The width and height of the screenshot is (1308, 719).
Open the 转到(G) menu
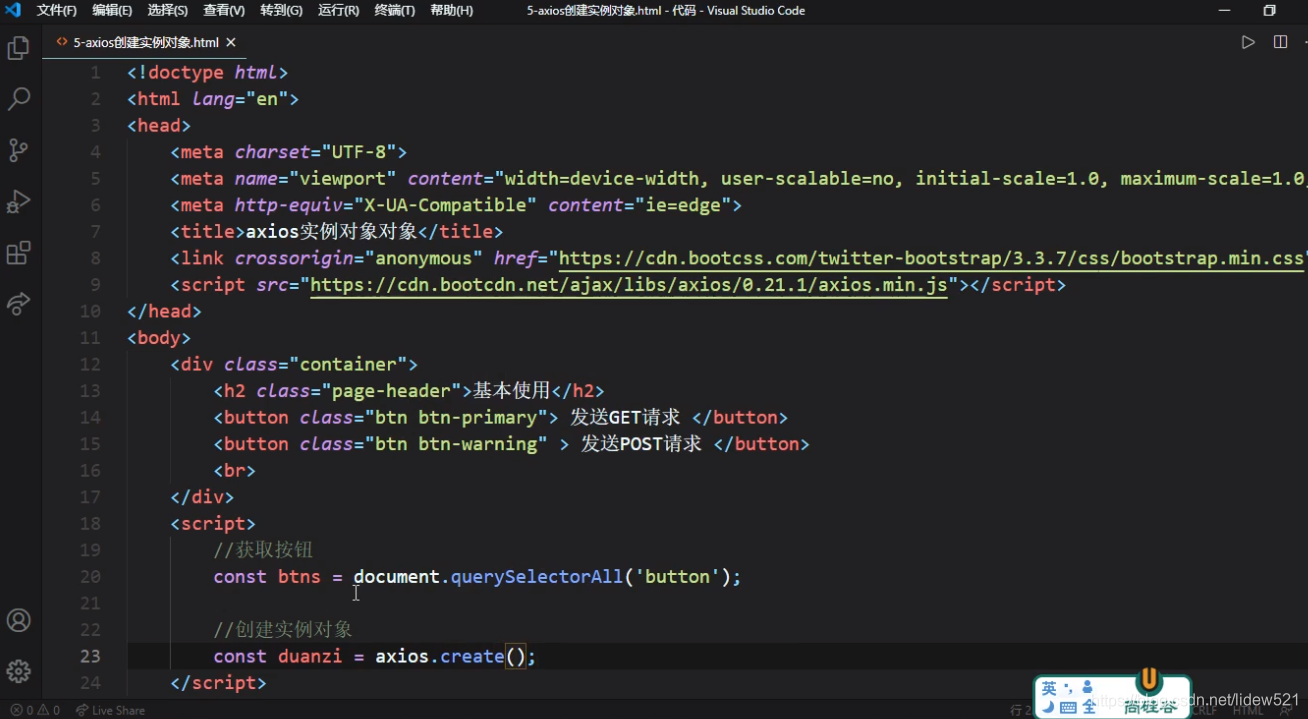(x=281, y=10)
